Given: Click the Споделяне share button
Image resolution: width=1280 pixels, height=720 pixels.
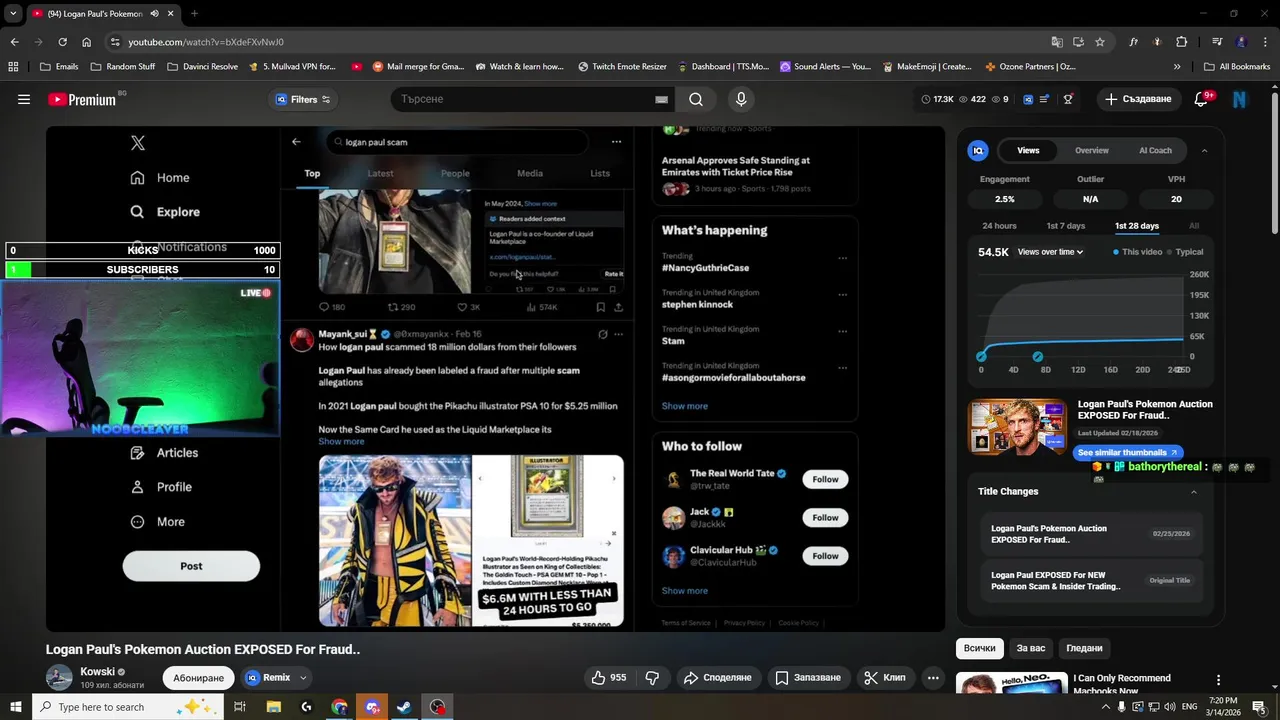Looking at the screenshot, I should pos(717,677).
